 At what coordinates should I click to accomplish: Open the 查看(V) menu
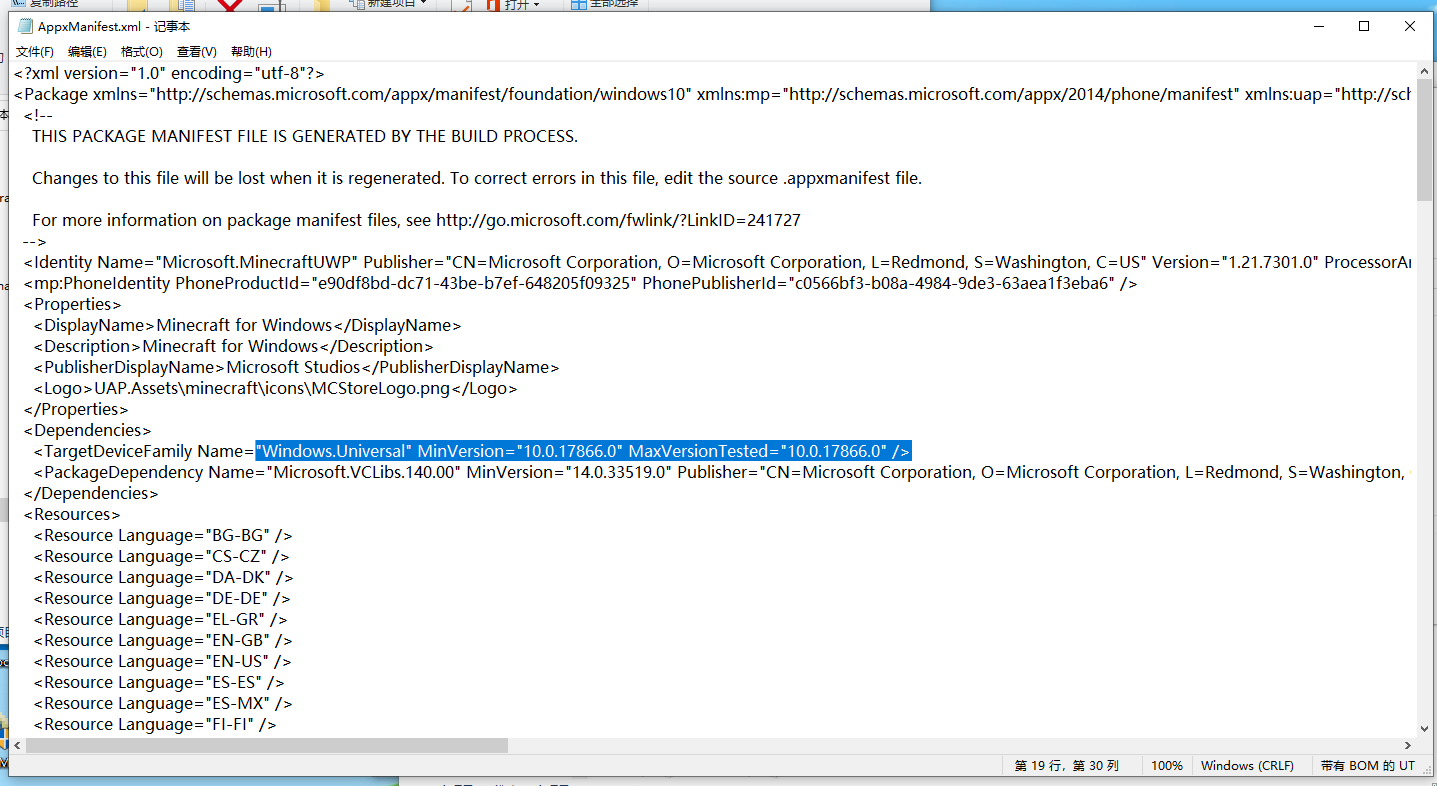click(x=196, y=52)
